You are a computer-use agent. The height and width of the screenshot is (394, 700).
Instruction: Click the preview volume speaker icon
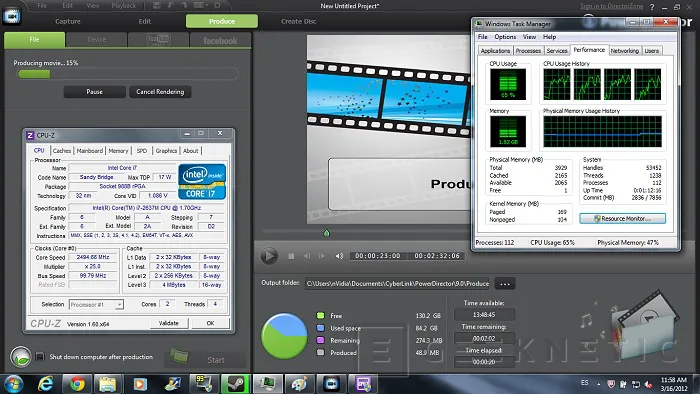339,256
